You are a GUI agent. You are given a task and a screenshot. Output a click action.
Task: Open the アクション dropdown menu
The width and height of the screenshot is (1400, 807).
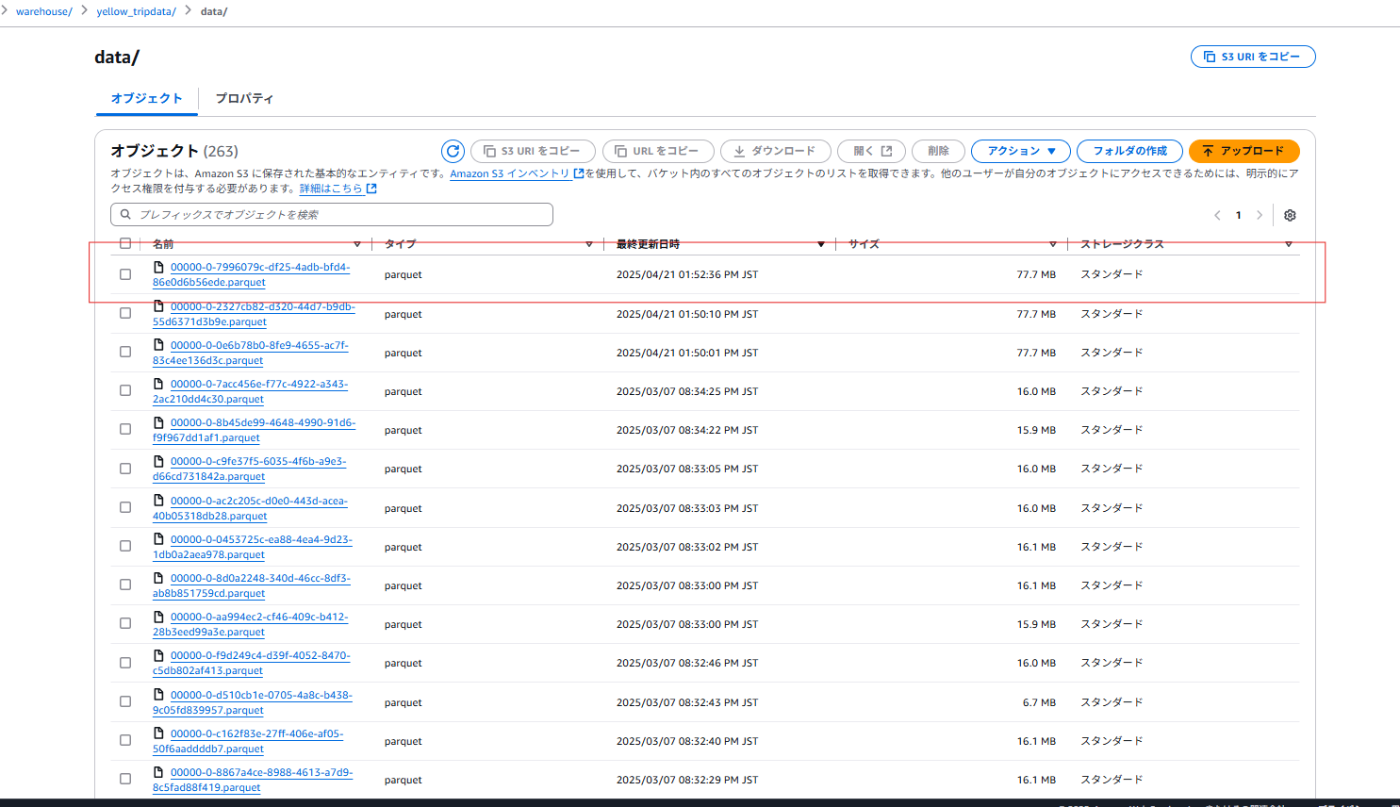click(x=1021, y=151)
